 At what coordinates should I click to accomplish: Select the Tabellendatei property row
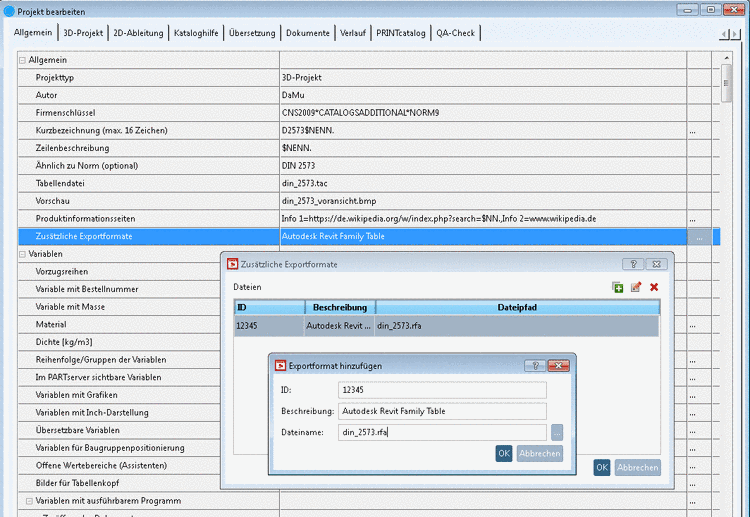369,183
